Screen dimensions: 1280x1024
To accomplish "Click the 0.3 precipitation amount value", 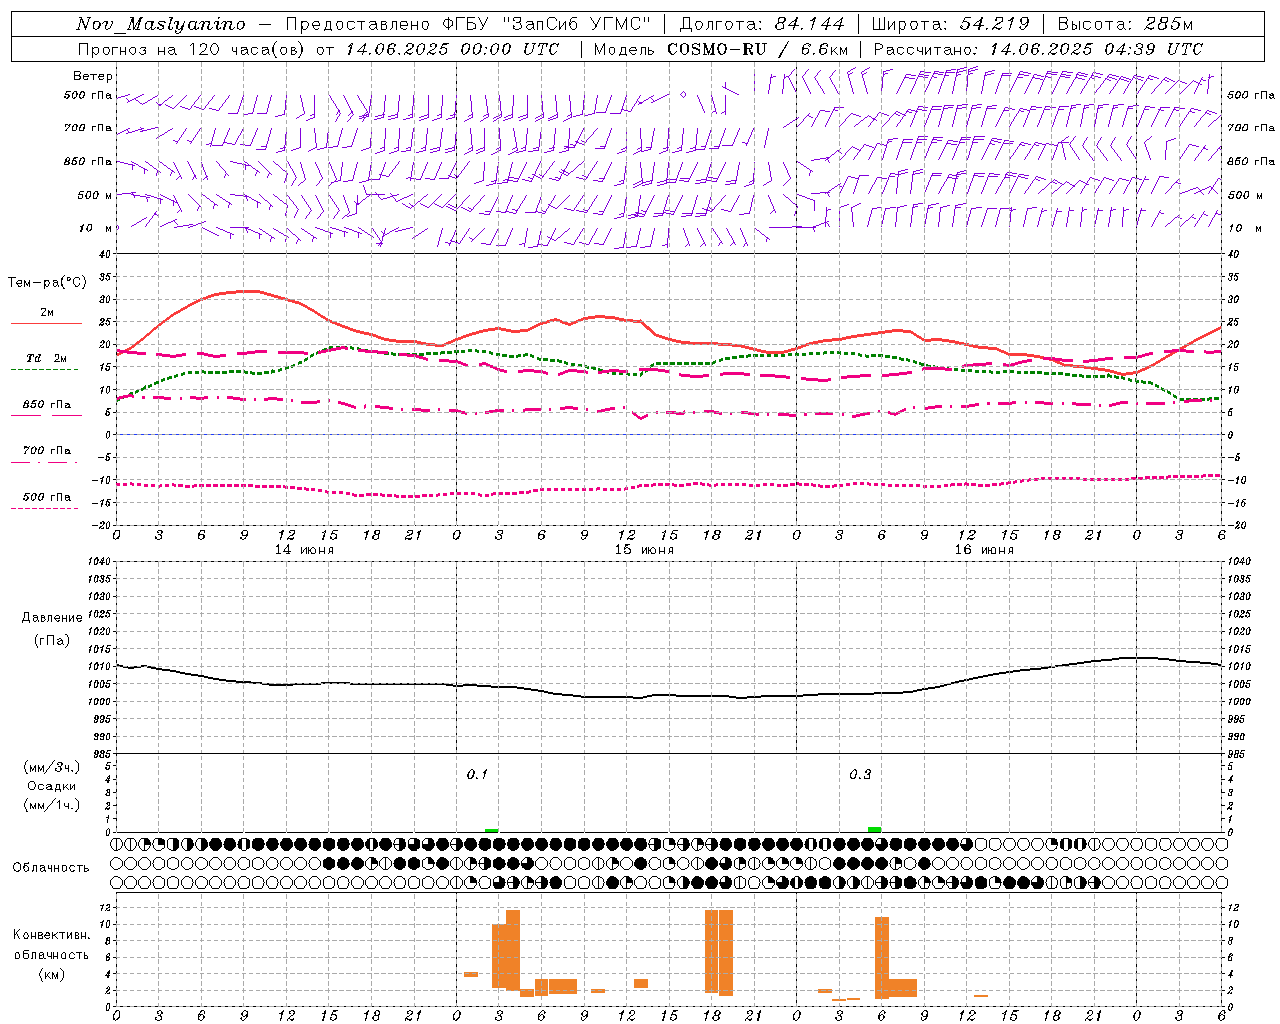I will click(860, 774).
